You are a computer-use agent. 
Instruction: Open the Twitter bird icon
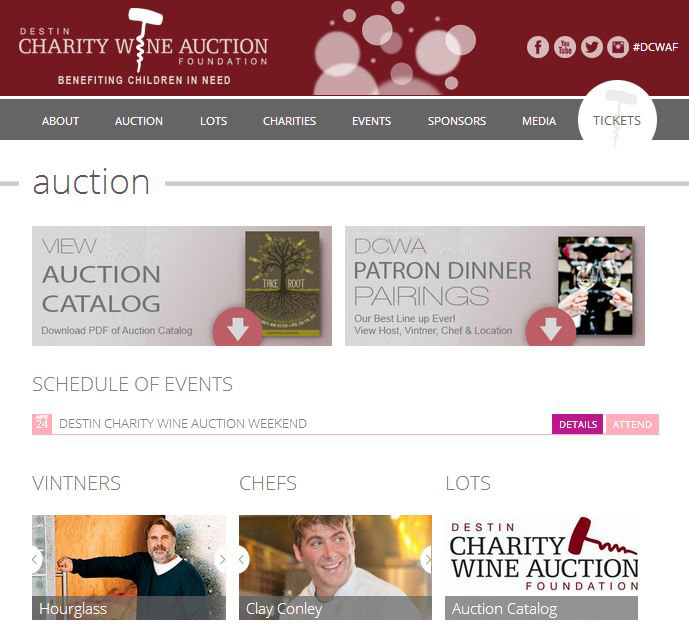pyautogui.click(x=591, y=47)
